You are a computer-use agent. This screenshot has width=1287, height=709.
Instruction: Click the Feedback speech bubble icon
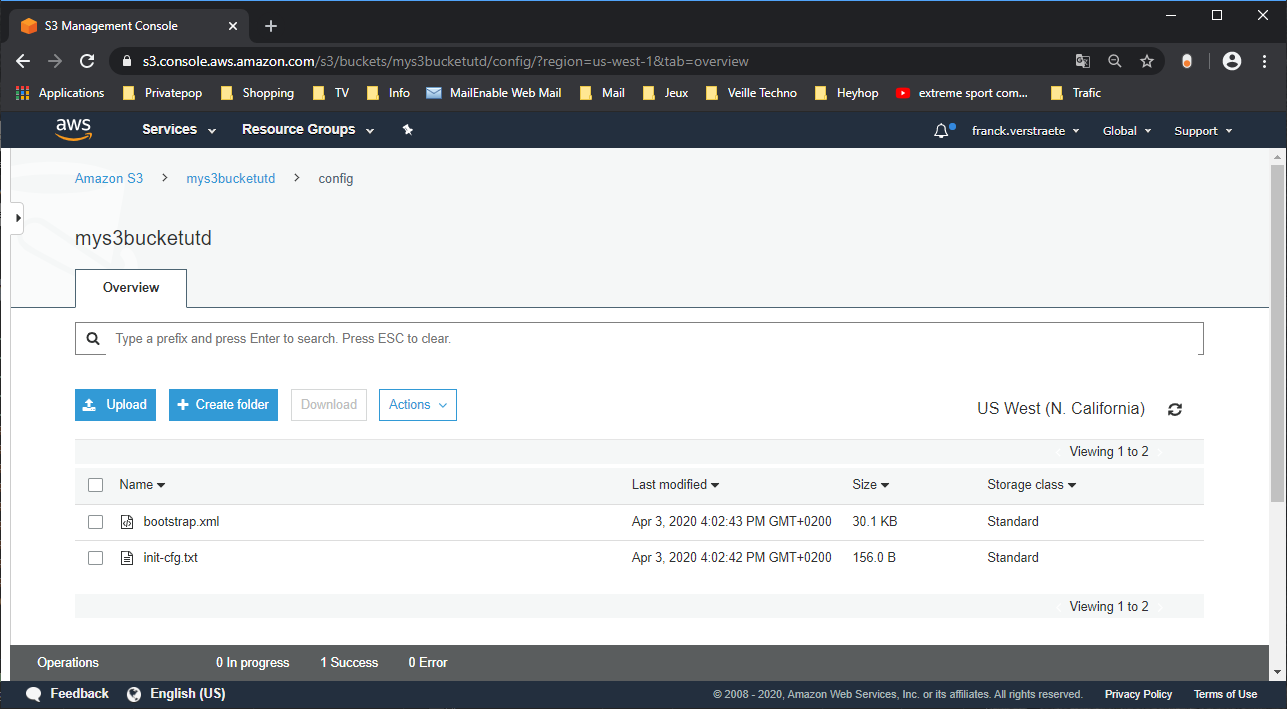34,694
